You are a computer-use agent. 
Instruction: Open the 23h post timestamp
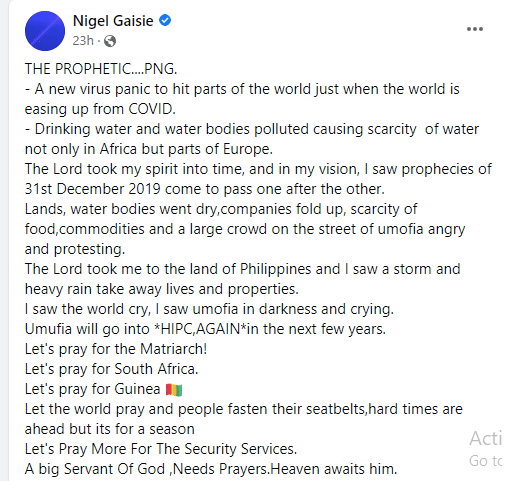tap(83, 41)
